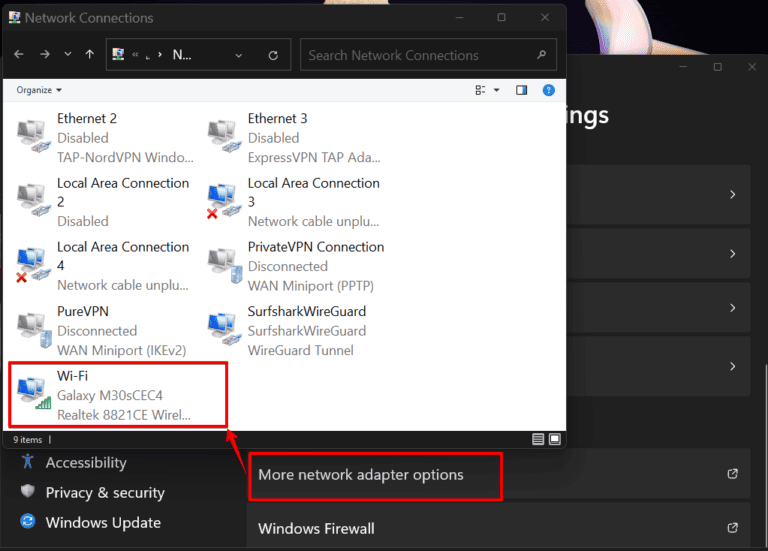The width and height of the screenshot is (768, 551).
Task: Open the blue help question mark icon
Action: (x=548, y=90)
